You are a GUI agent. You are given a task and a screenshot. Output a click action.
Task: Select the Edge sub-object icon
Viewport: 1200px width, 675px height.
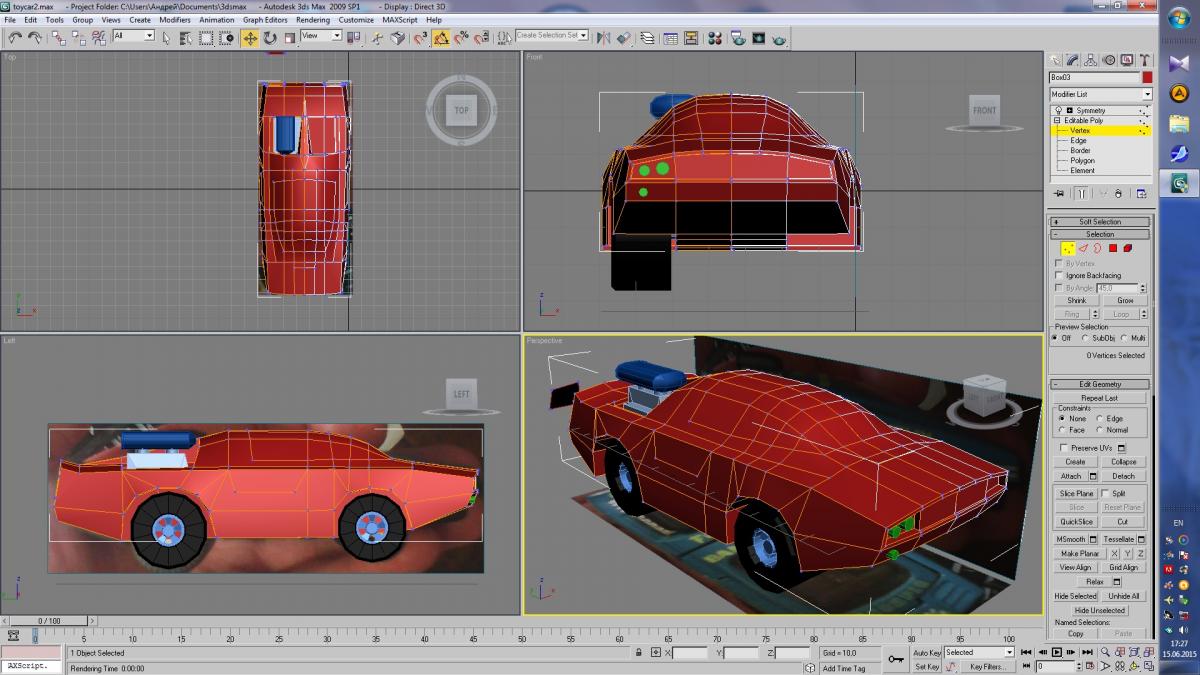pyautogui.click(x=1082, y=248)
